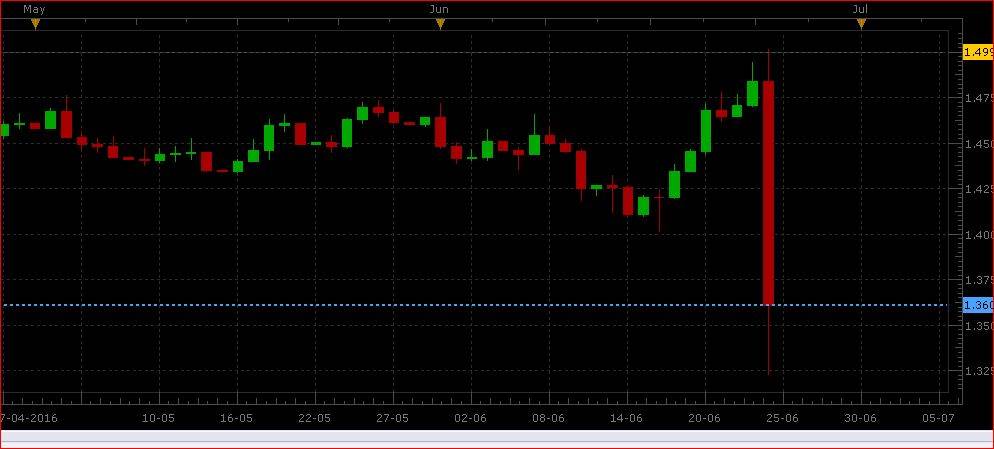Click the 20-06 date axis label
This screenshot has height=449, width=994.
(x=704, y=418)
